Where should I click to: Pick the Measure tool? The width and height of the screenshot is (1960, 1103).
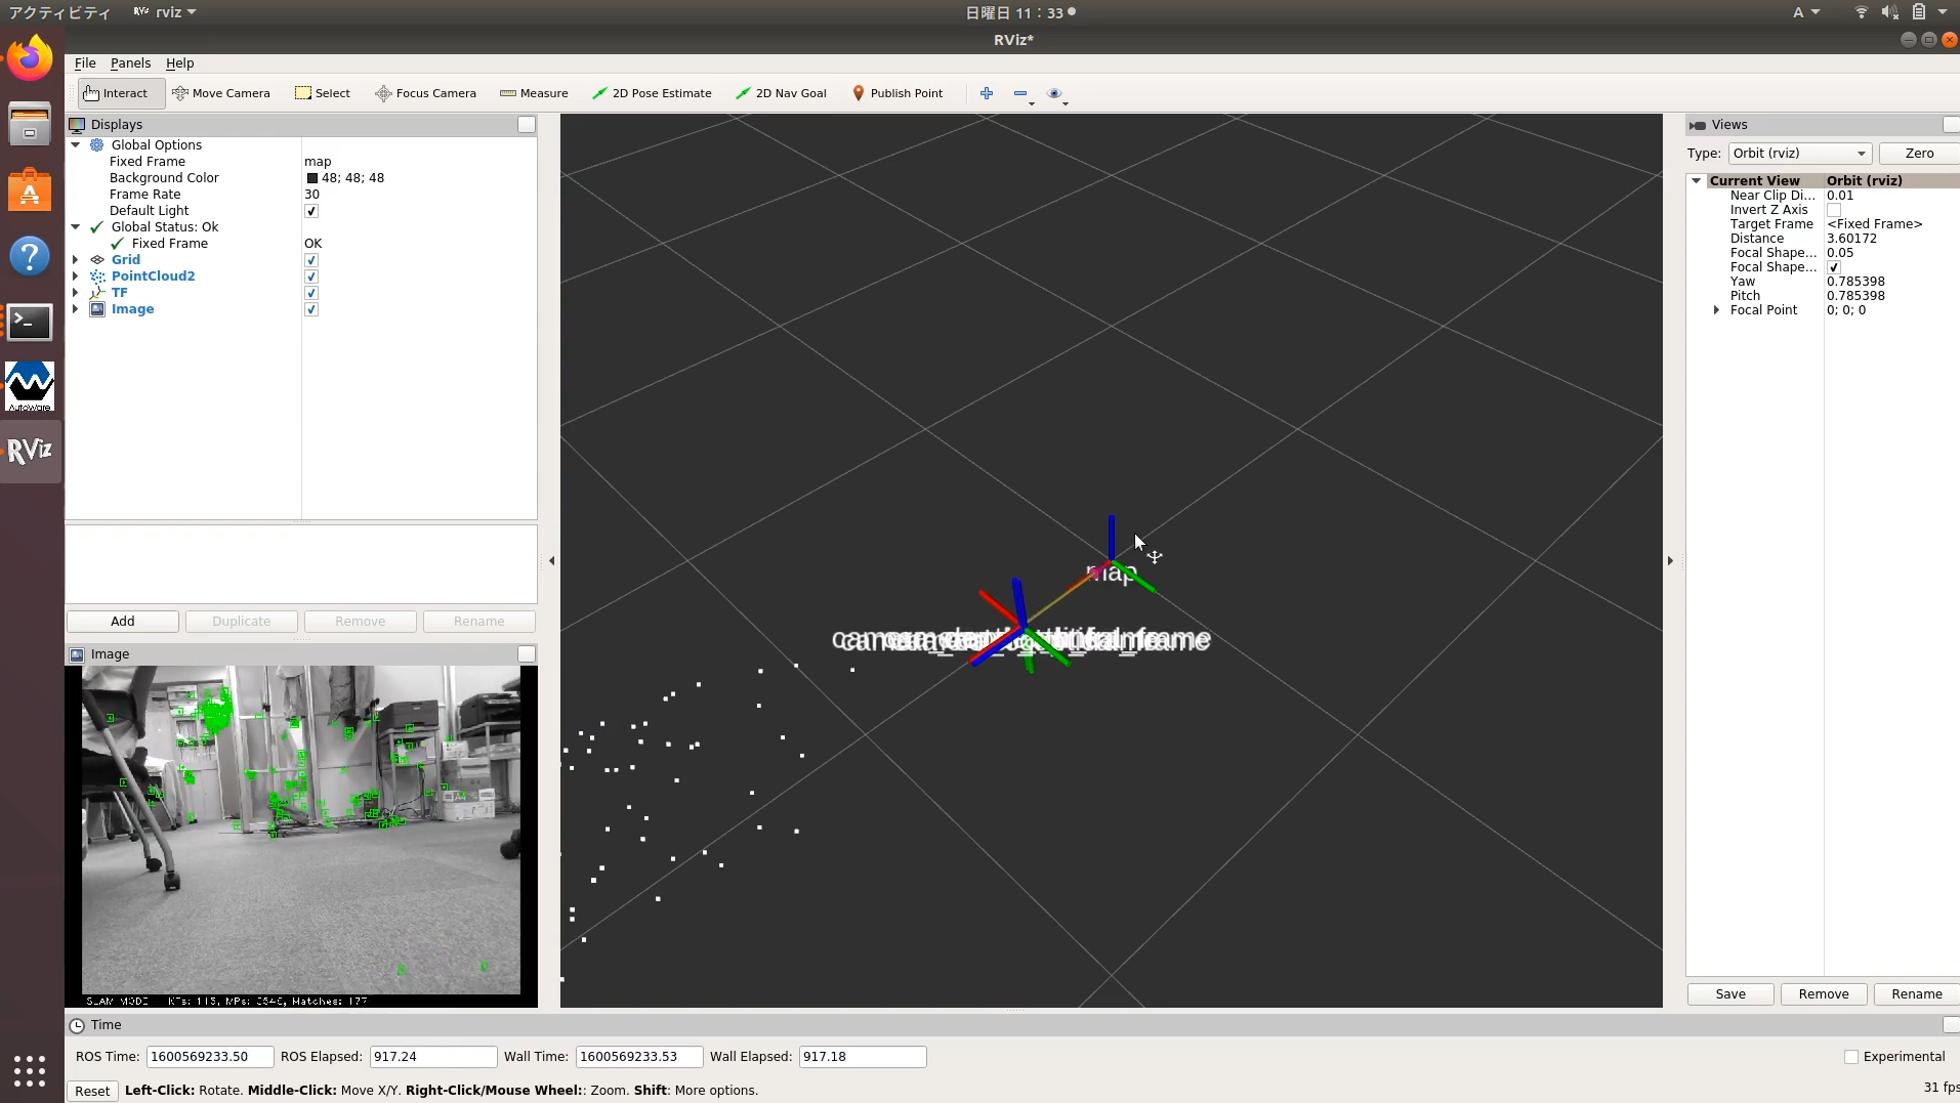coord(534,93)
